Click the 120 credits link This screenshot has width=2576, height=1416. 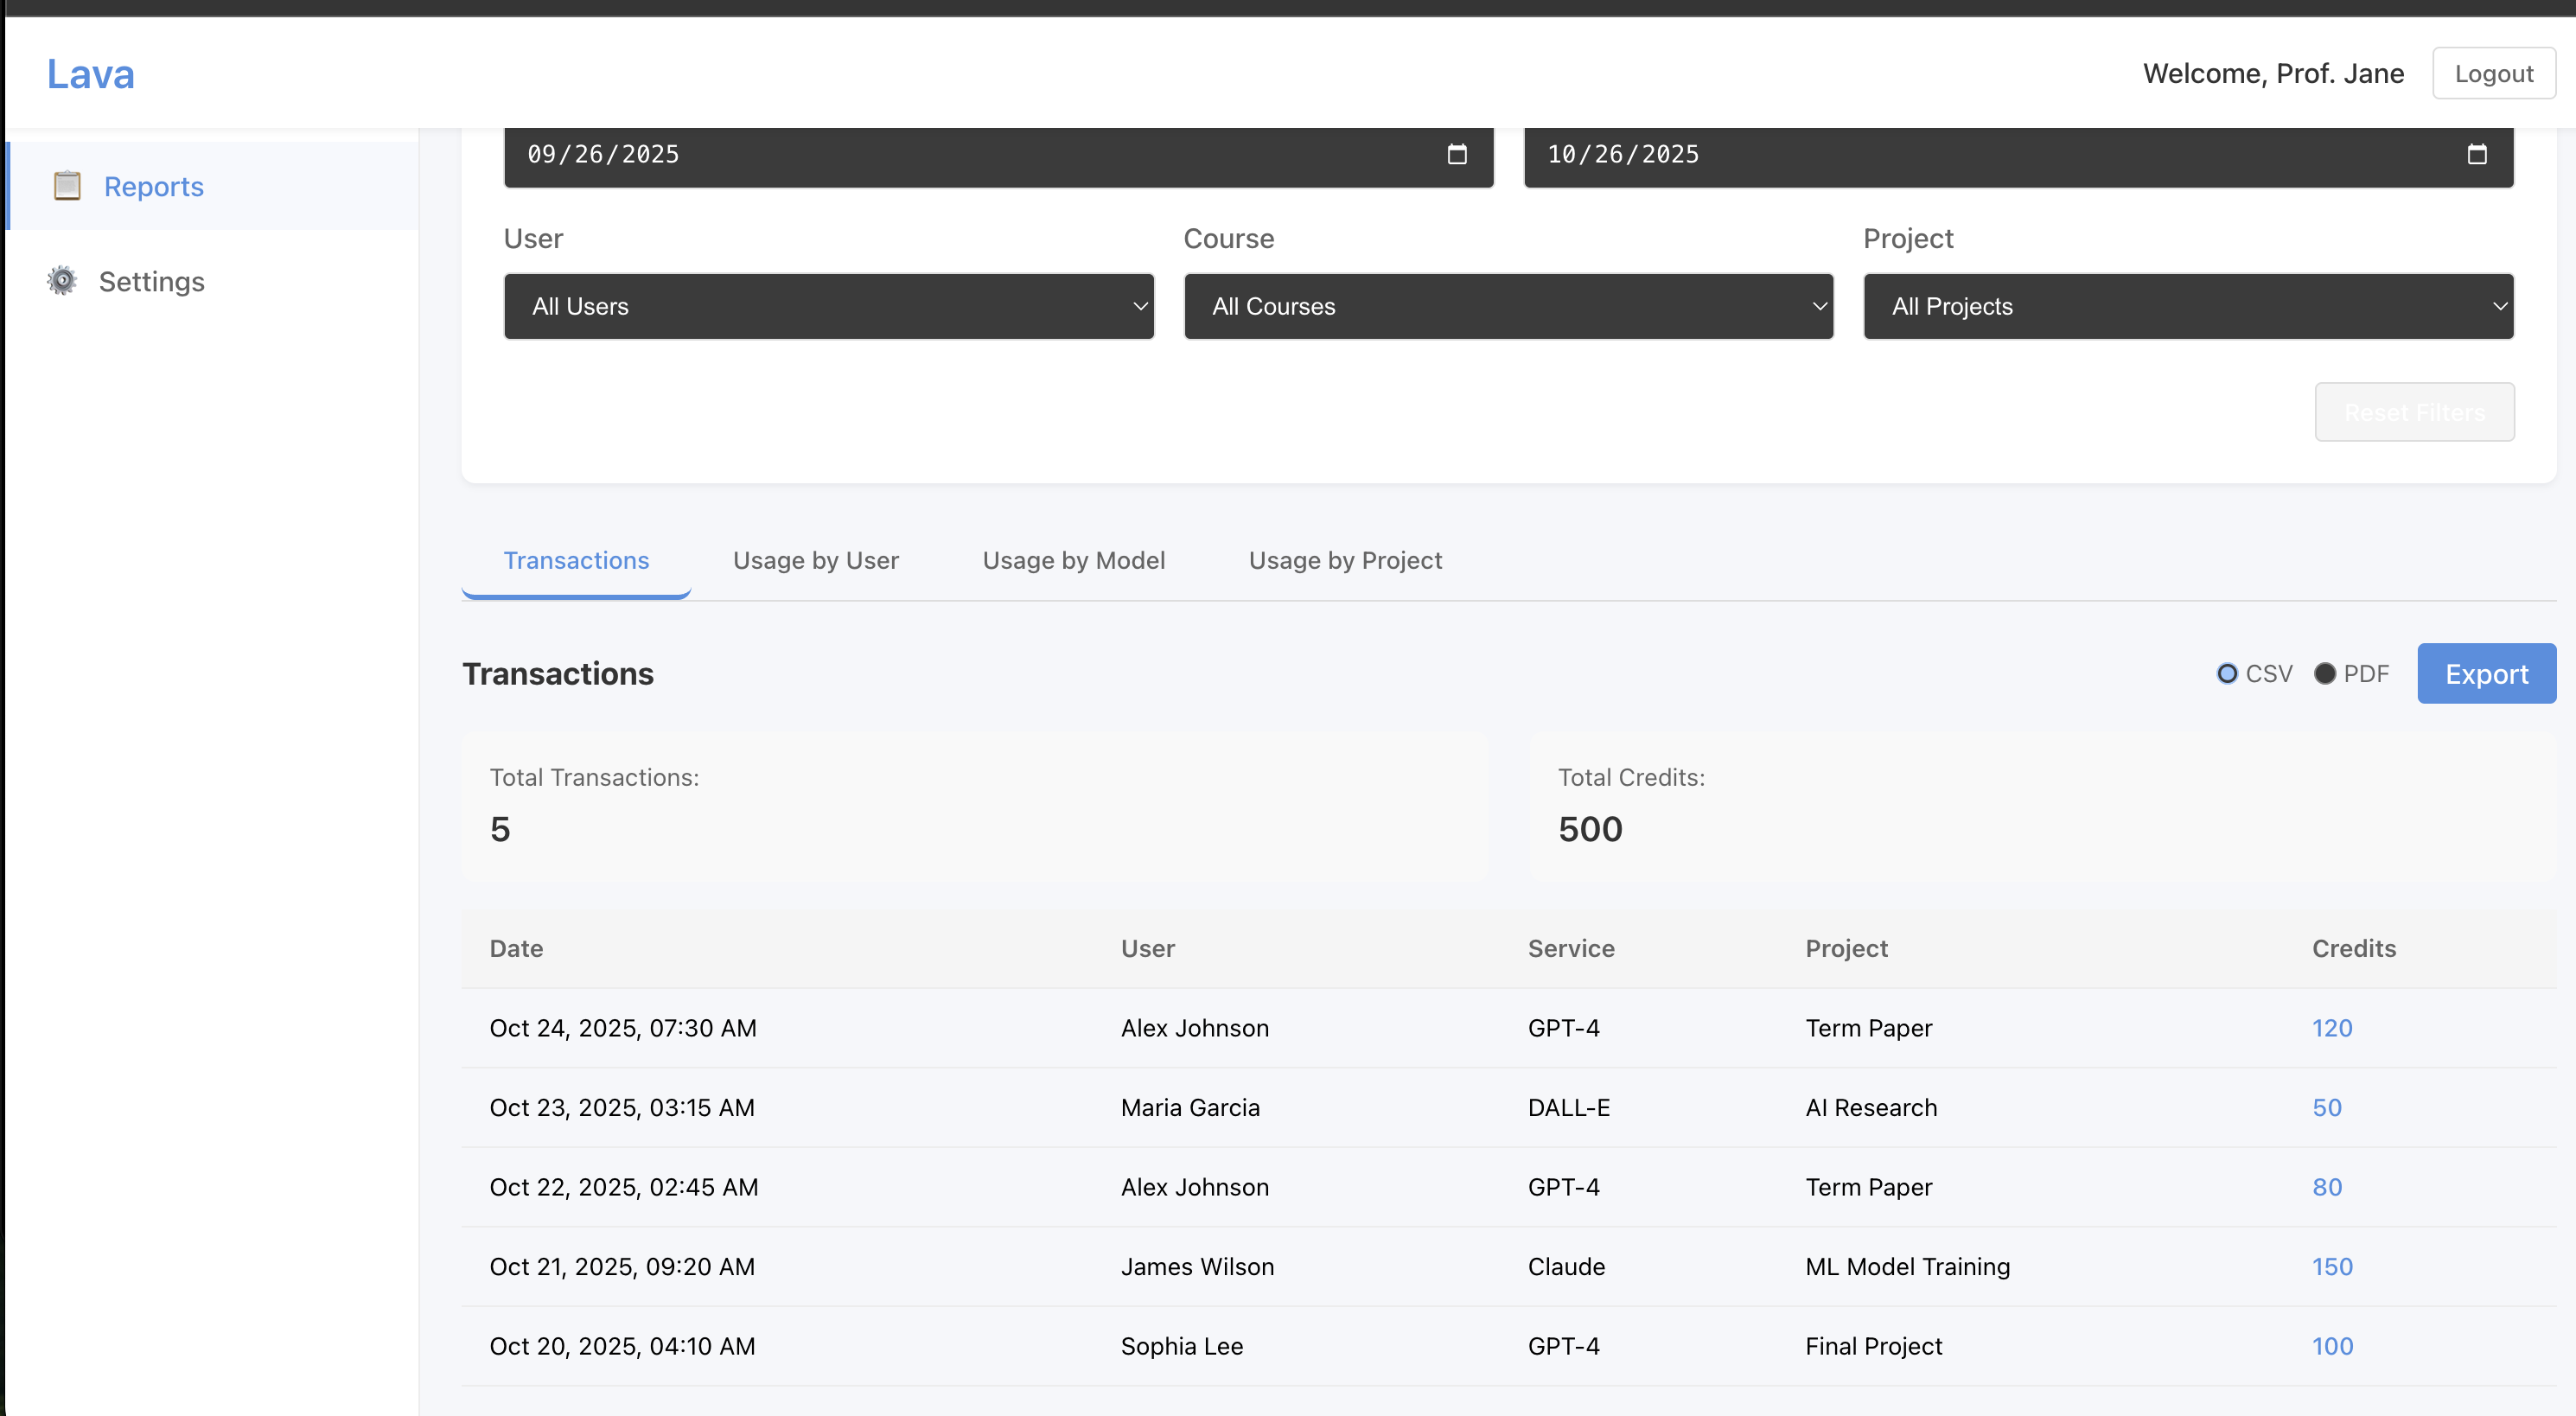[2331, 1028]
